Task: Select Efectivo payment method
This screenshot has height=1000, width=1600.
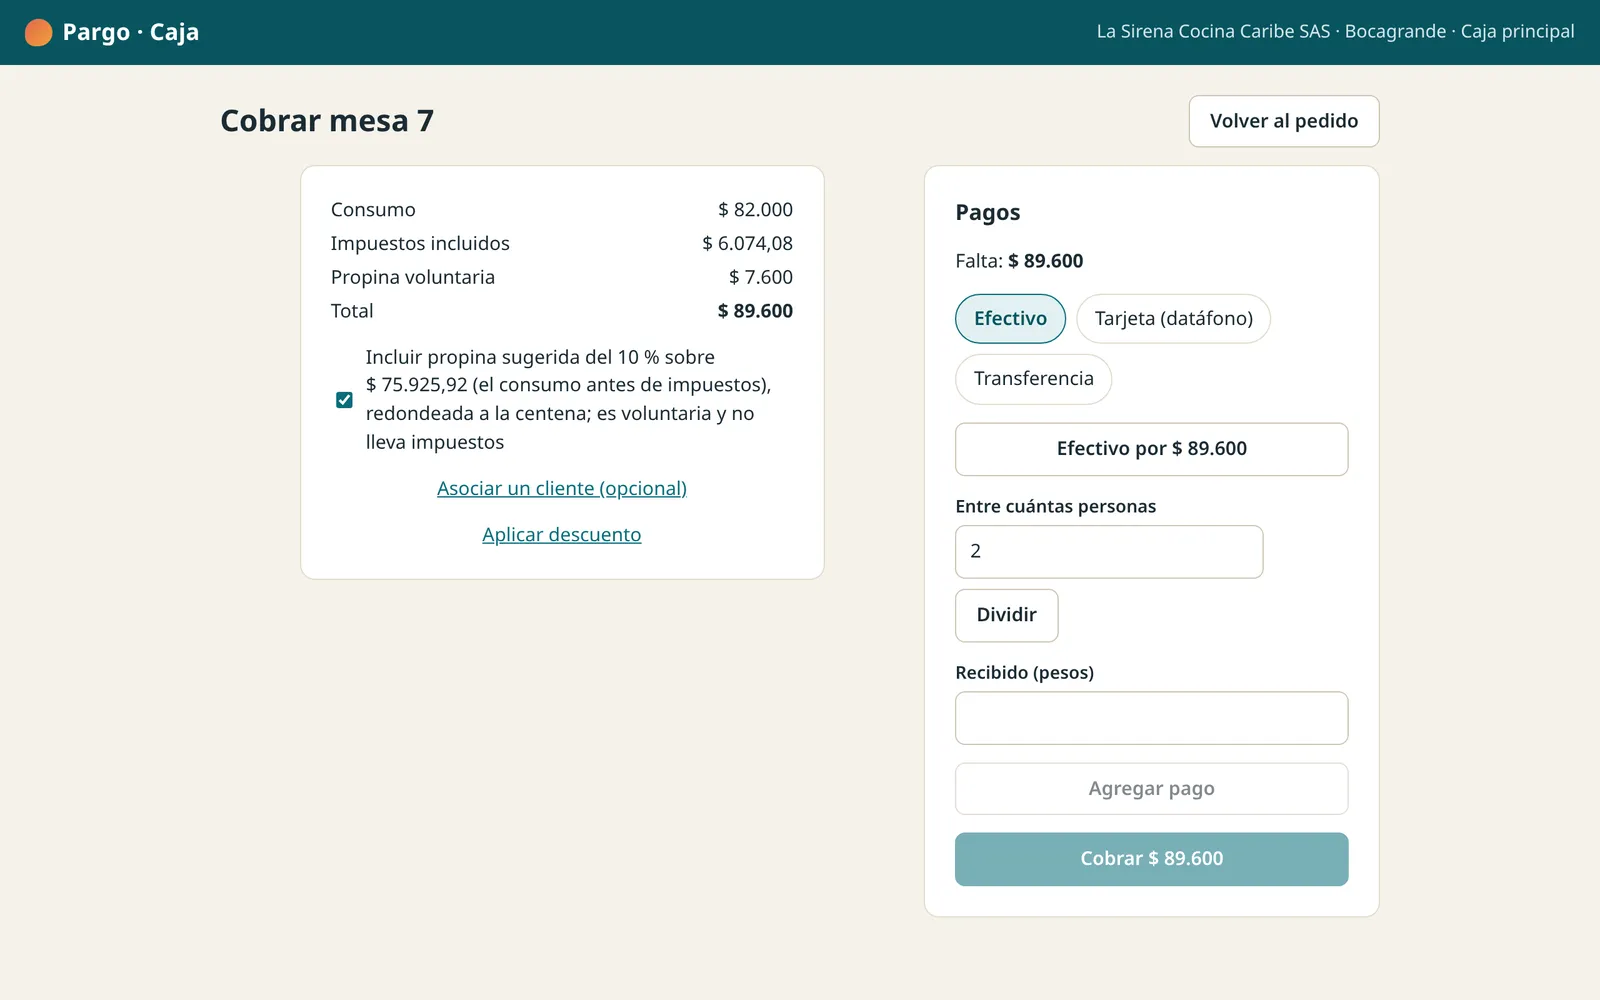Action: (1010, 319)
